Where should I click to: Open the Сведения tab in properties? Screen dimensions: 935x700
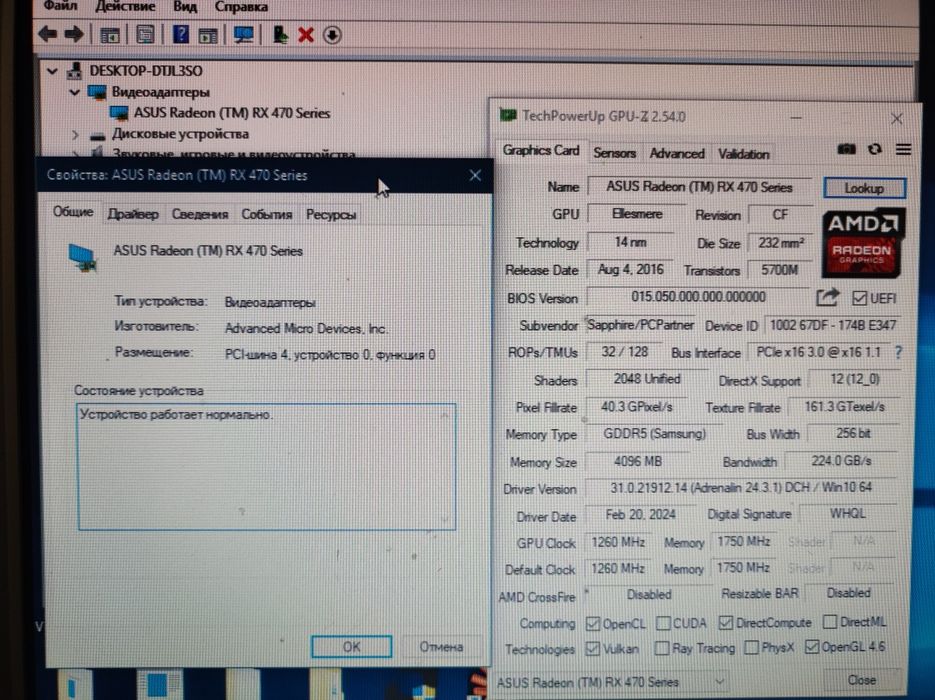pyautogui.click(x=200, y=215)
